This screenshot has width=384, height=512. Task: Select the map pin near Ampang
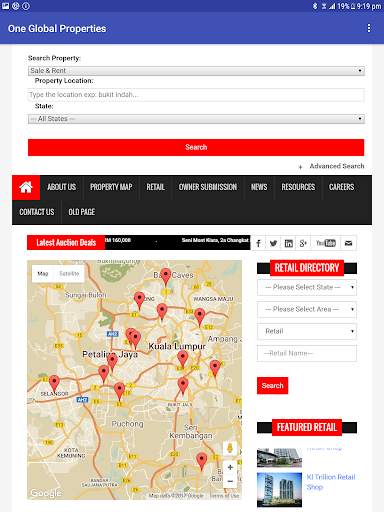(x=215, y=369)
